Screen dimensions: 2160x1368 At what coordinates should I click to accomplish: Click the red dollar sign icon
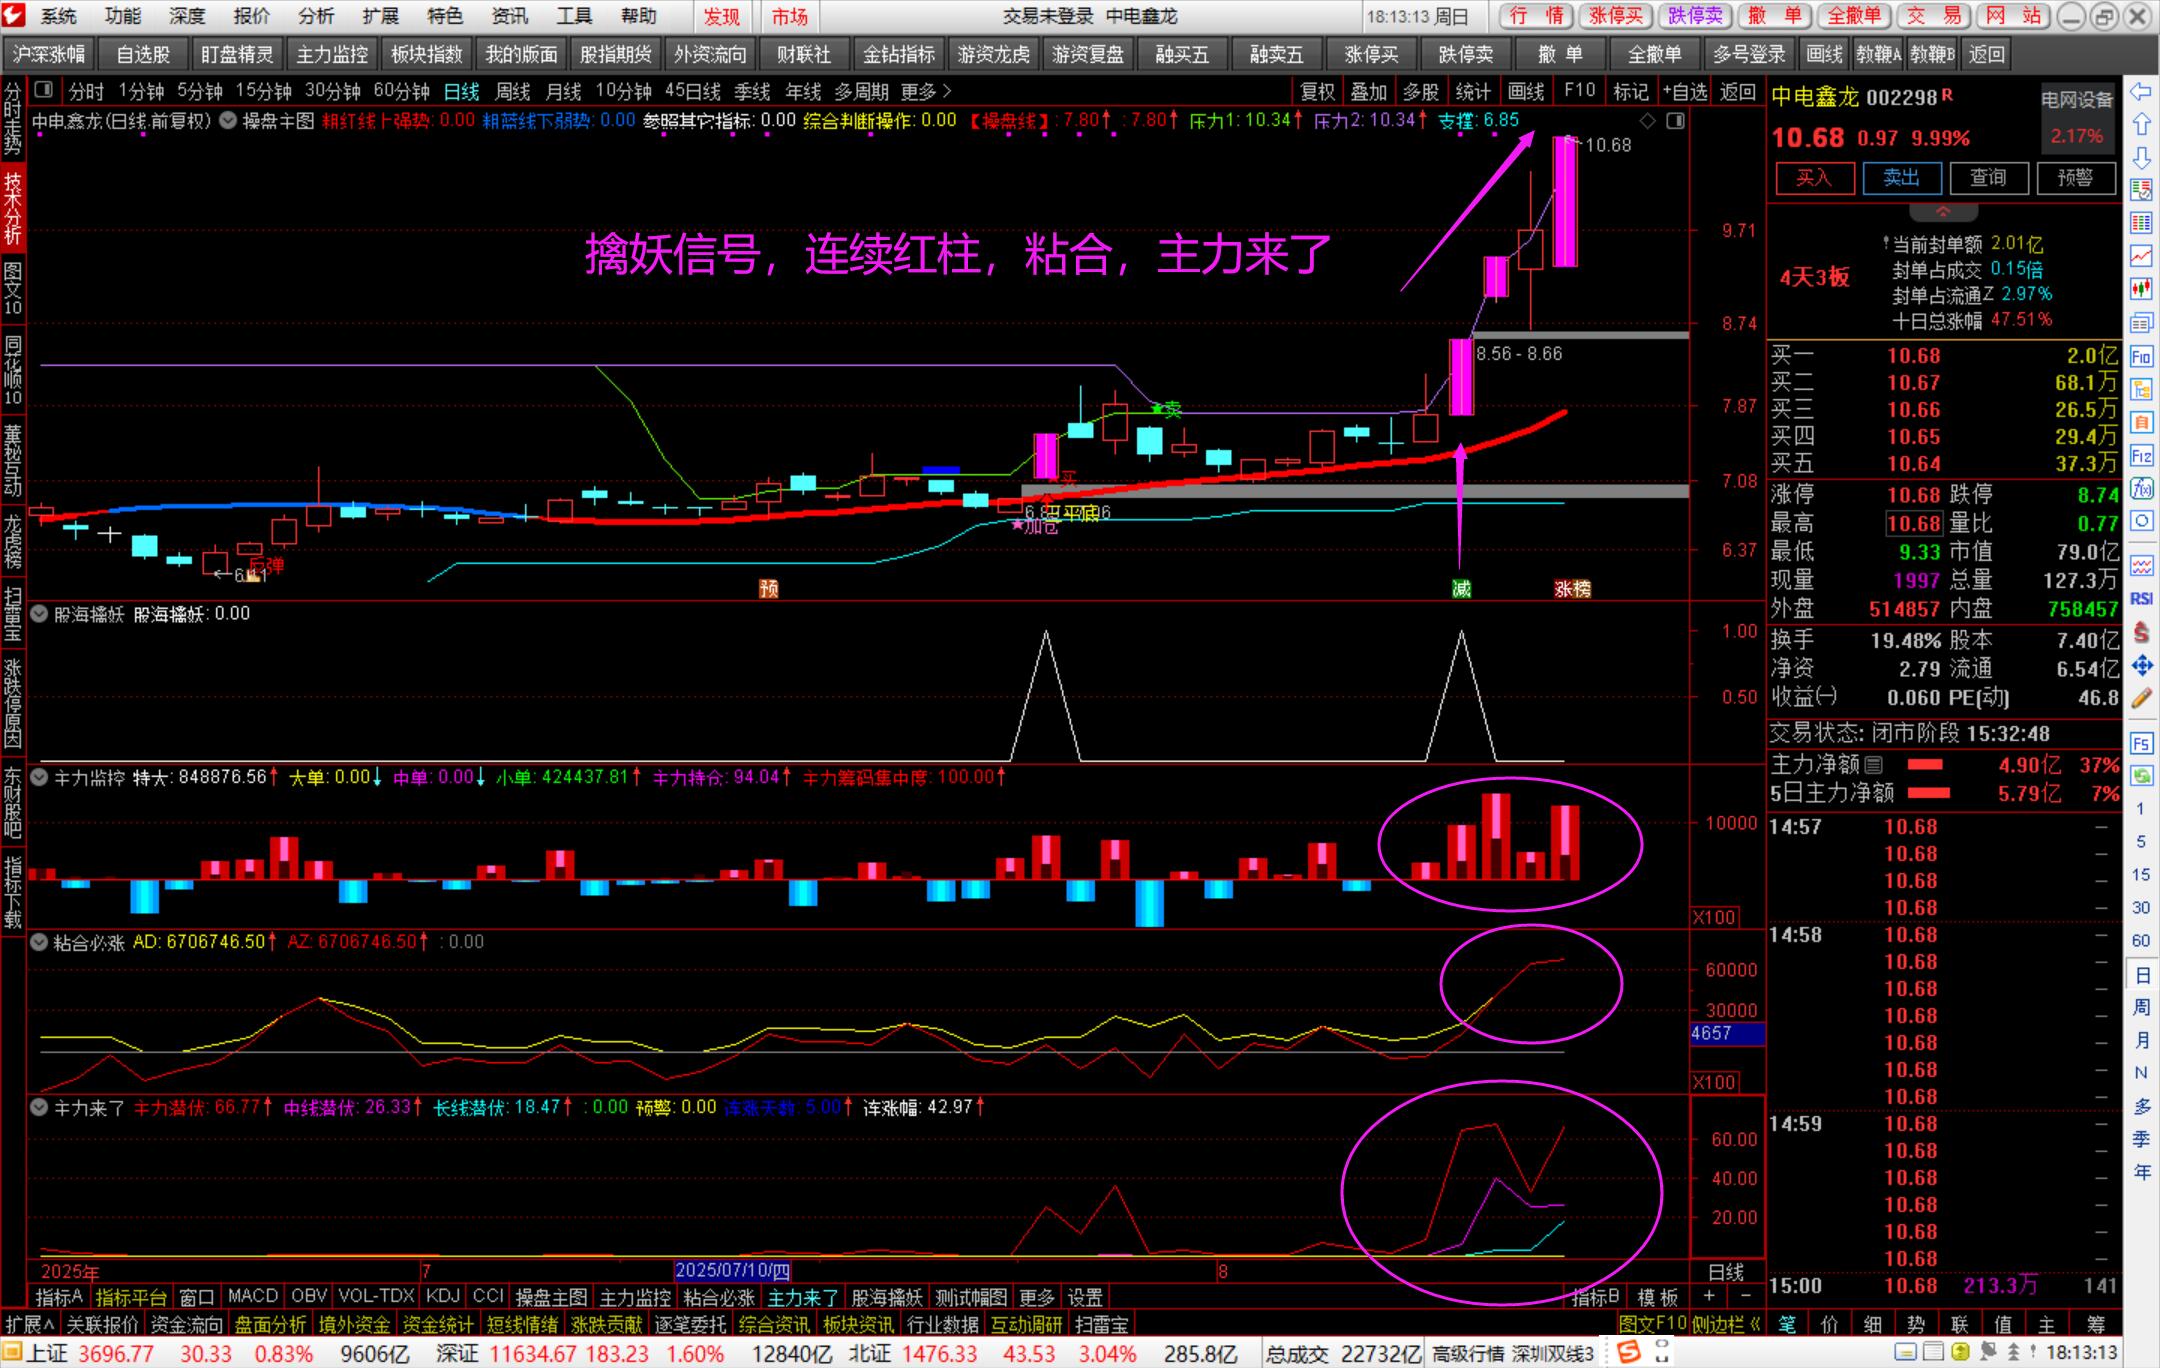pyautogui.click(x=2141, y=632)
